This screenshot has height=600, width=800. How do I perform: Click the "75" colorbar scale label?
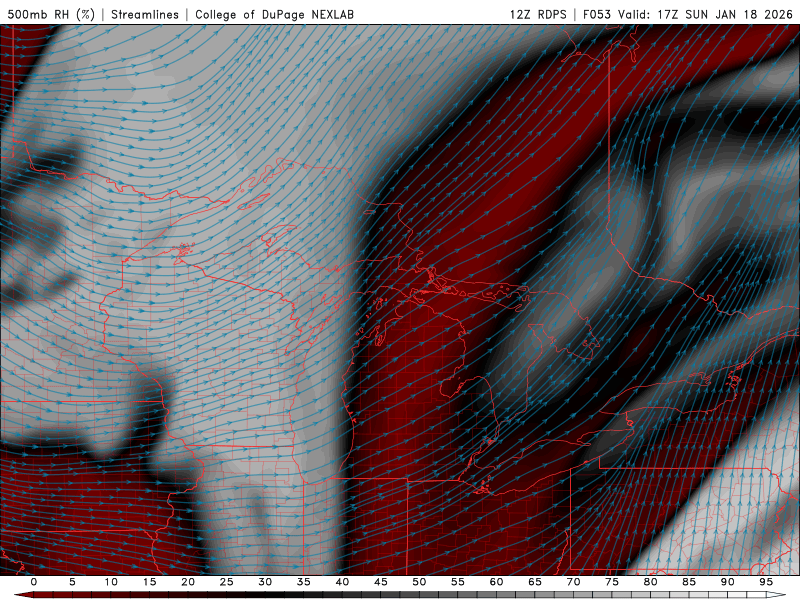612,582
